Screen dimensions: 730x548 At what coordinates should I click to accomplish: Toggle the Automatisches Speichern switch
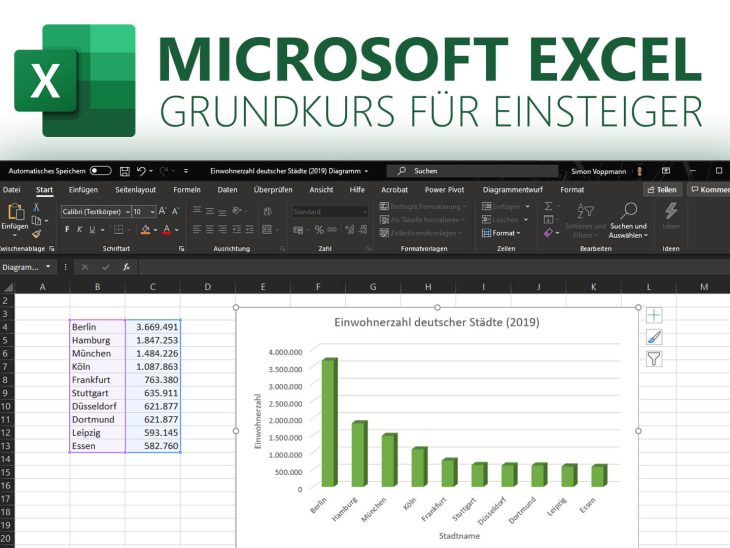pyautogui.click(x=101, y=171)
